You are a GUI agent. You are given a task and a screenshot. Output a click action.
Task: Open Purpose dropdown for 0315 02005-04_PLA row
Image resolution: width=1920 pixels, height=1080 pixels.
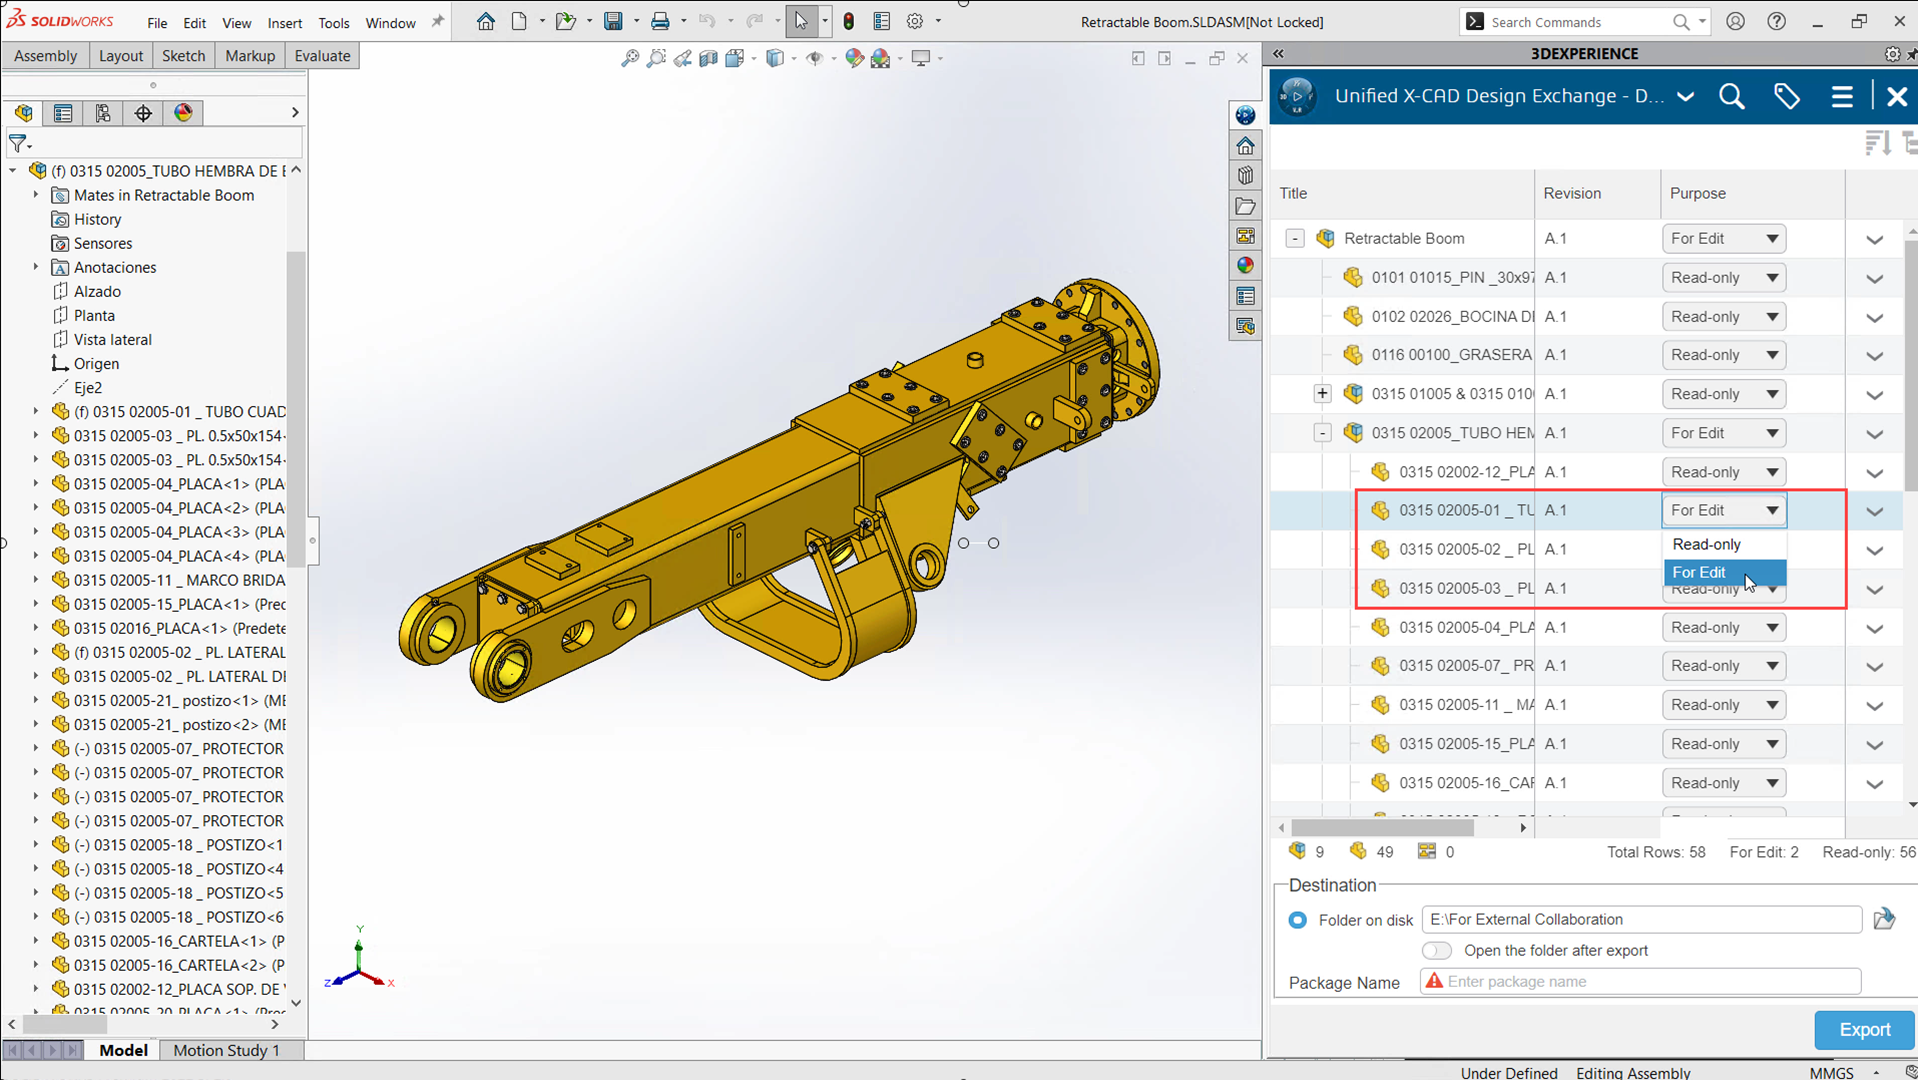coord(1723,627)
